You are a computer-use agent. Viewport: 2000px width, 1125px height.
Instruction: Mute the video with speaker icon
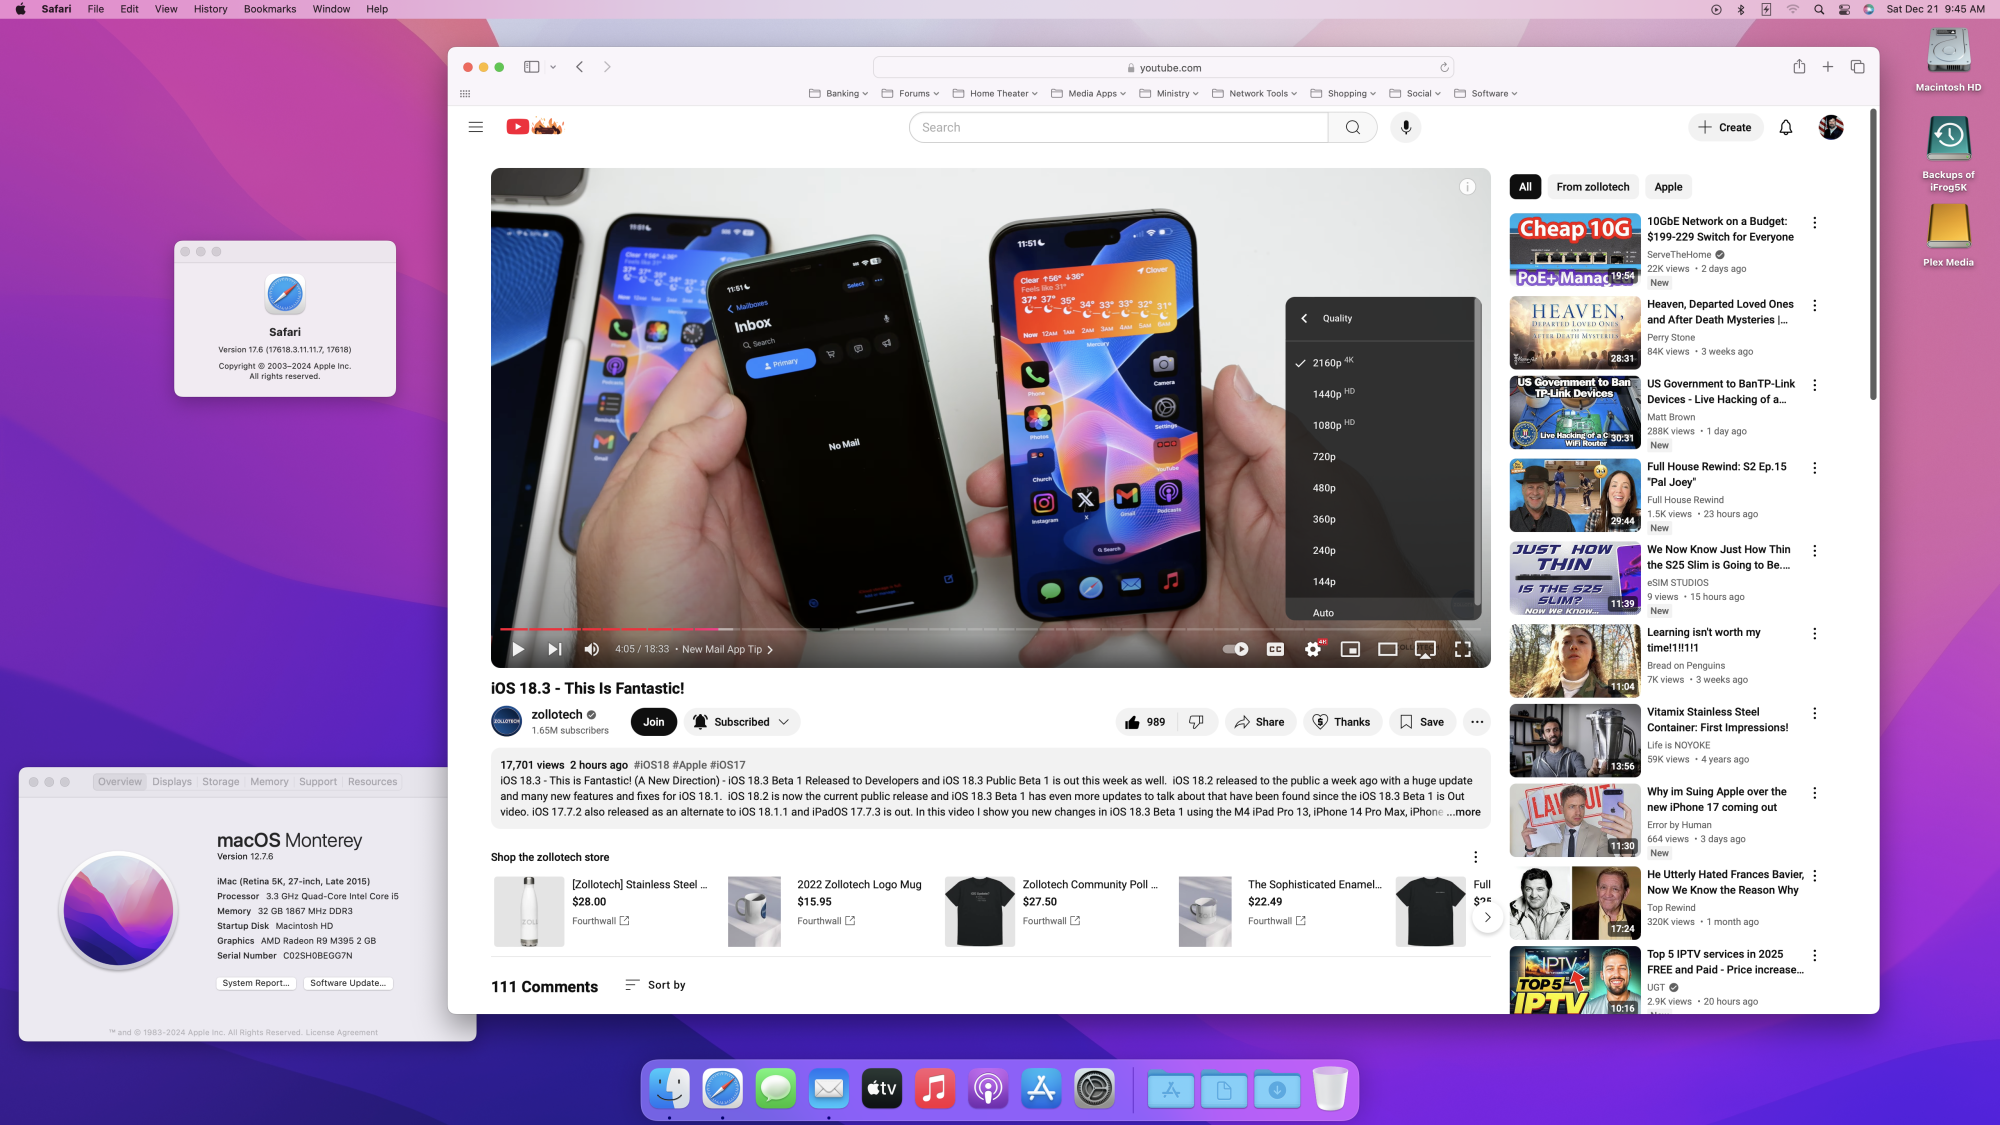point(592,649)
